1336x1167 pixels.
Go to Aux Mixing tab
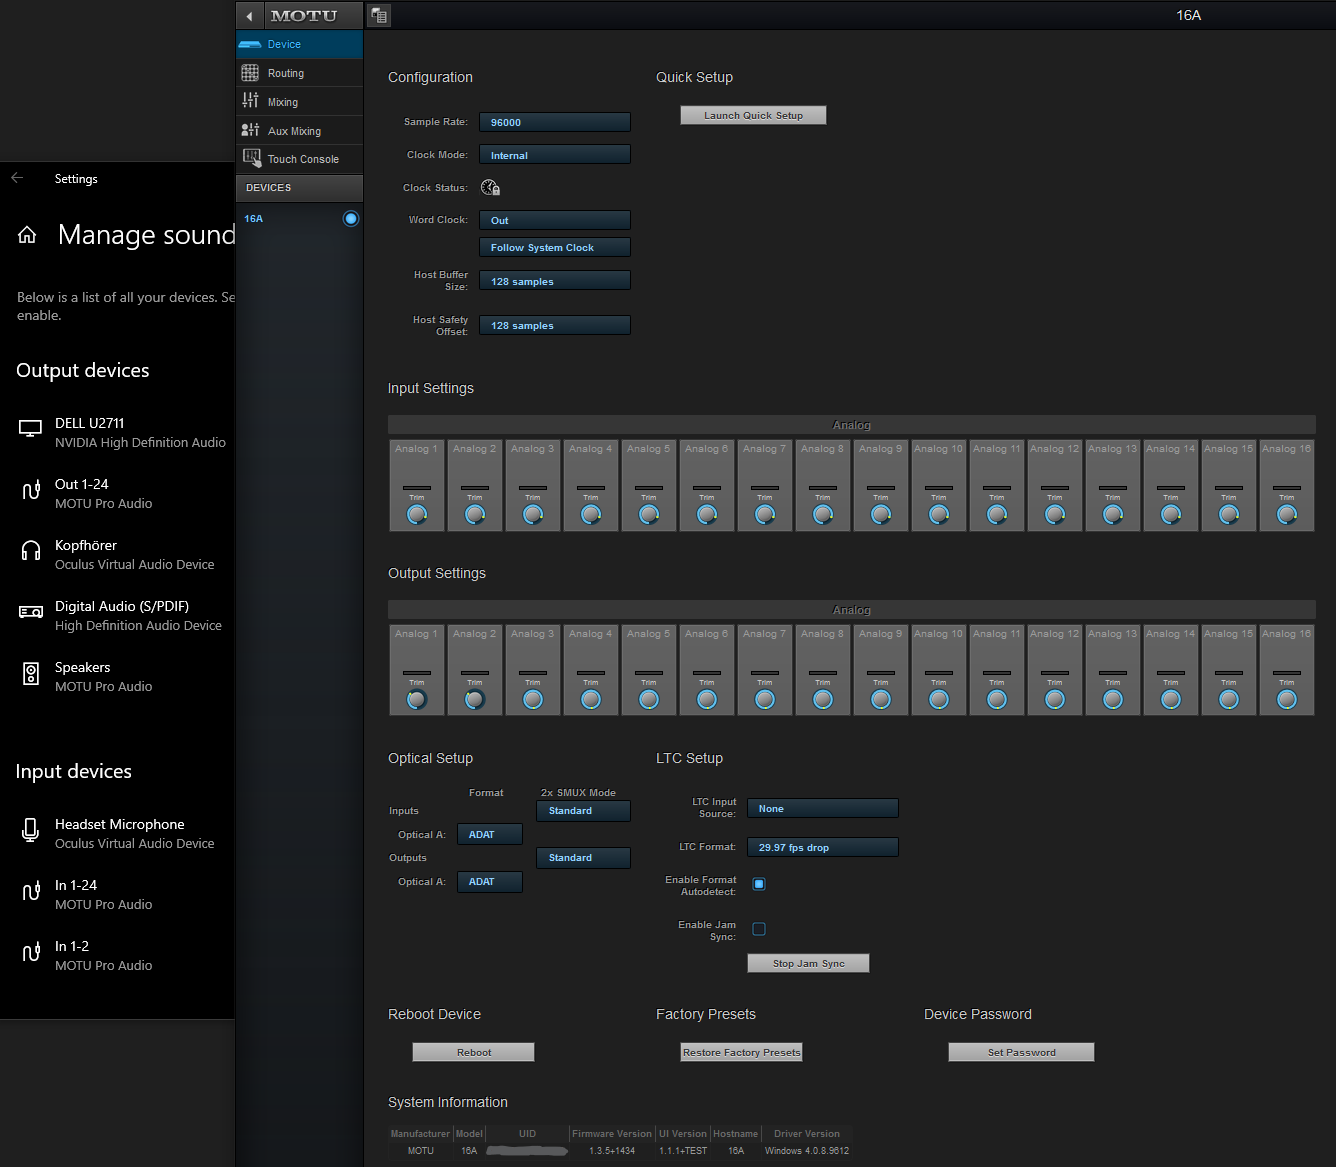point(300,131)
